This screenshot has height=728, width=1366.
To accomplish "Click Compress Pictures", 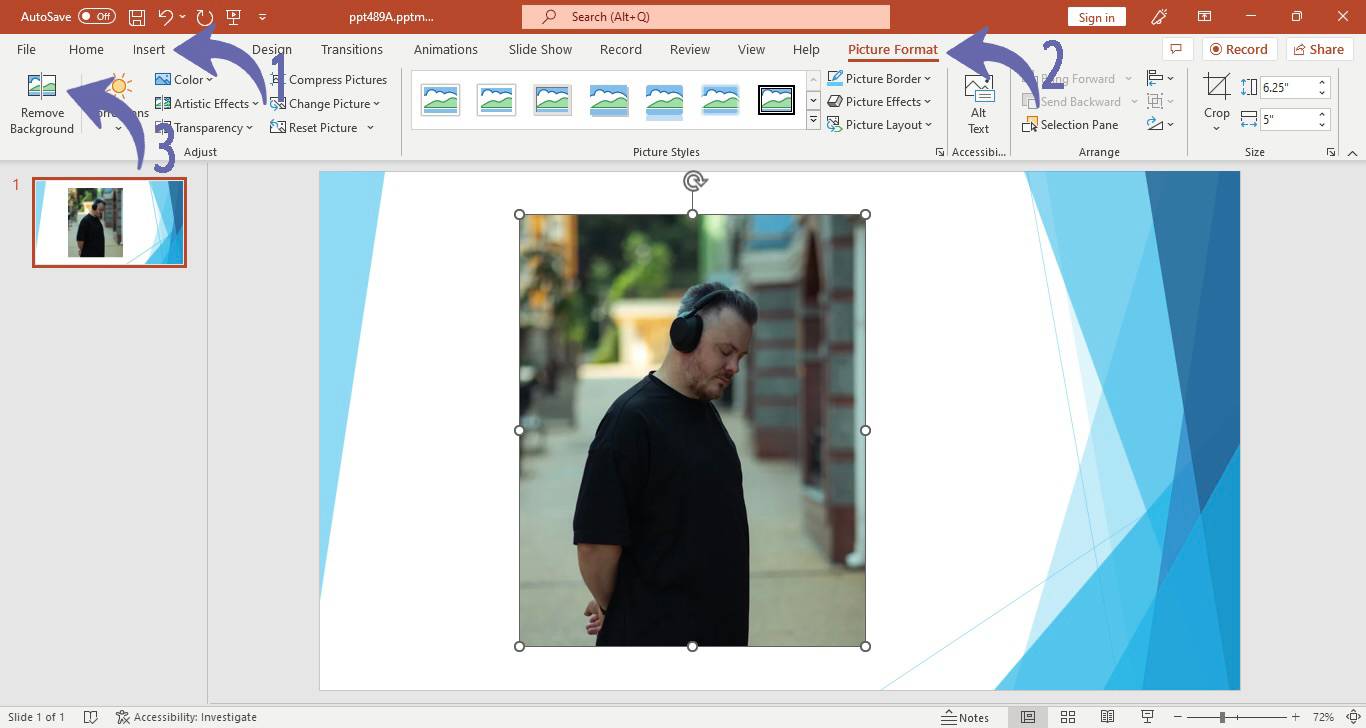I will tap(328, 79).
